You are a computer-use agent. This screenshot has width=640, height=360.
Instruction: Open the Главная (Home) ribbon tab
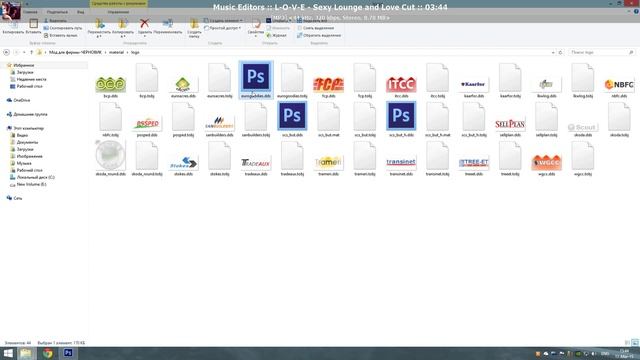30,12
